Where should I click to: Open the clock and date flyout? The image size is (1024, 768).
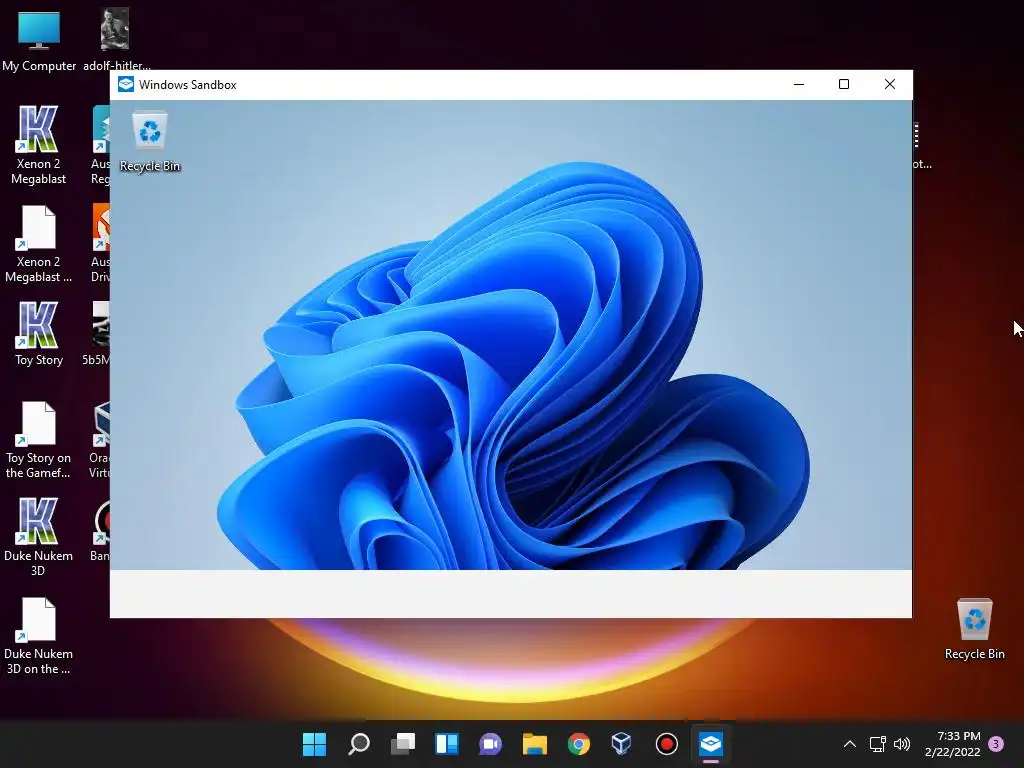pos(953,744)
